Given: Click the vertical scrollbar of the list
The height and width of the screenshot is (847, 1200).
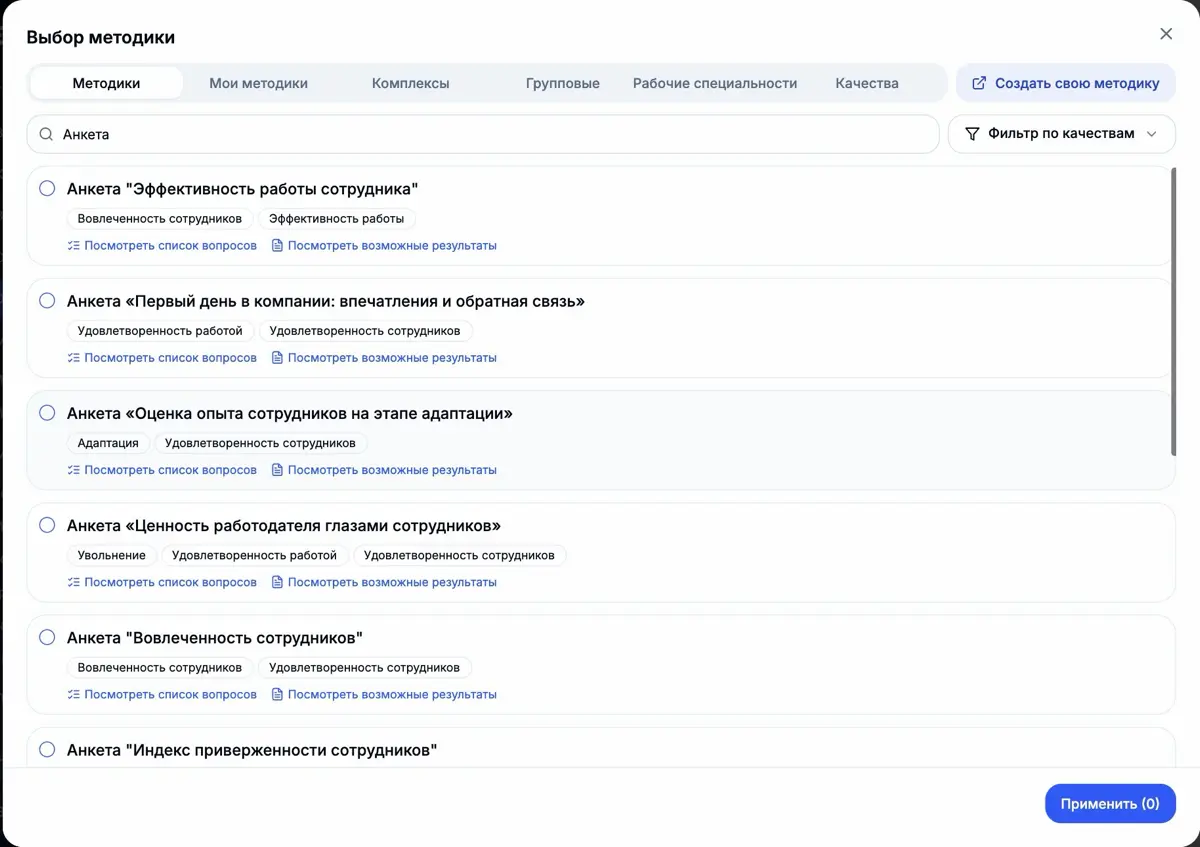Looking at the screenshot, I should tap(1172, 312).
